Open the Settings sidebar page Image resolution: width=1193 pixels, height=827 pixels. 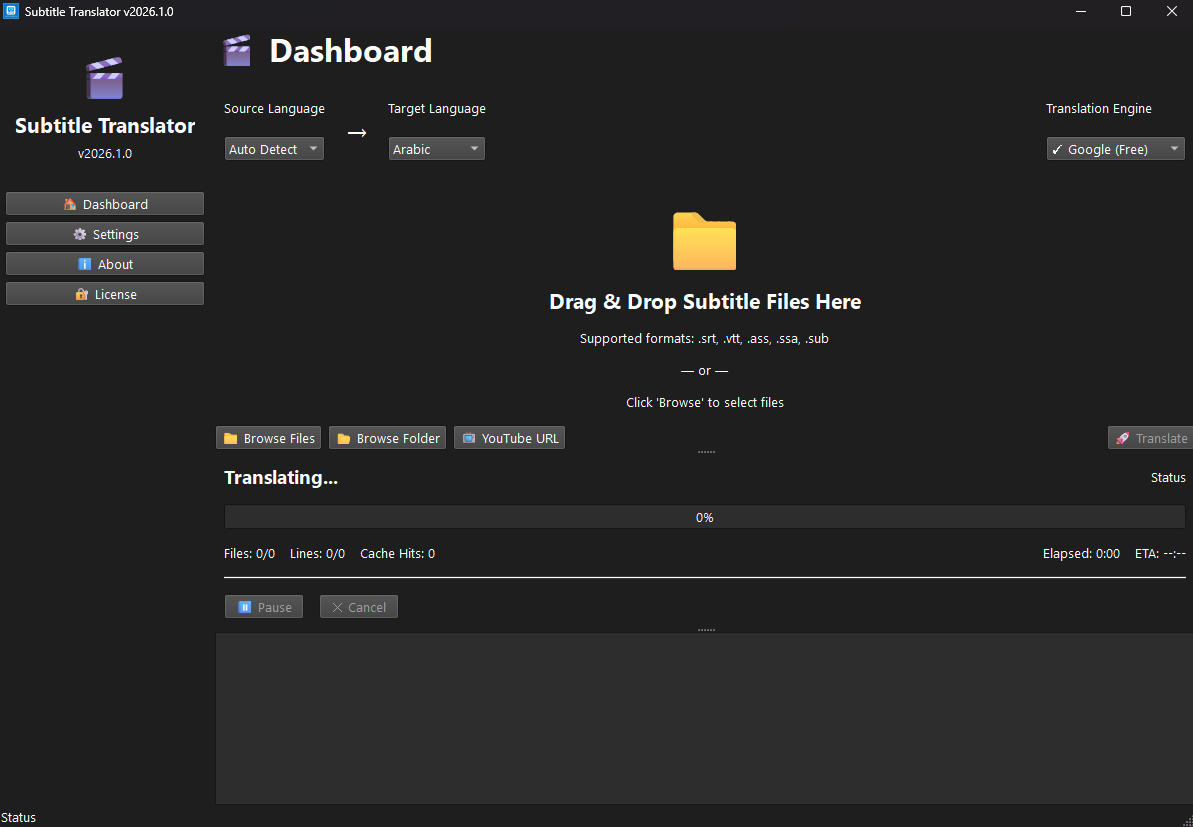(105, 234)
